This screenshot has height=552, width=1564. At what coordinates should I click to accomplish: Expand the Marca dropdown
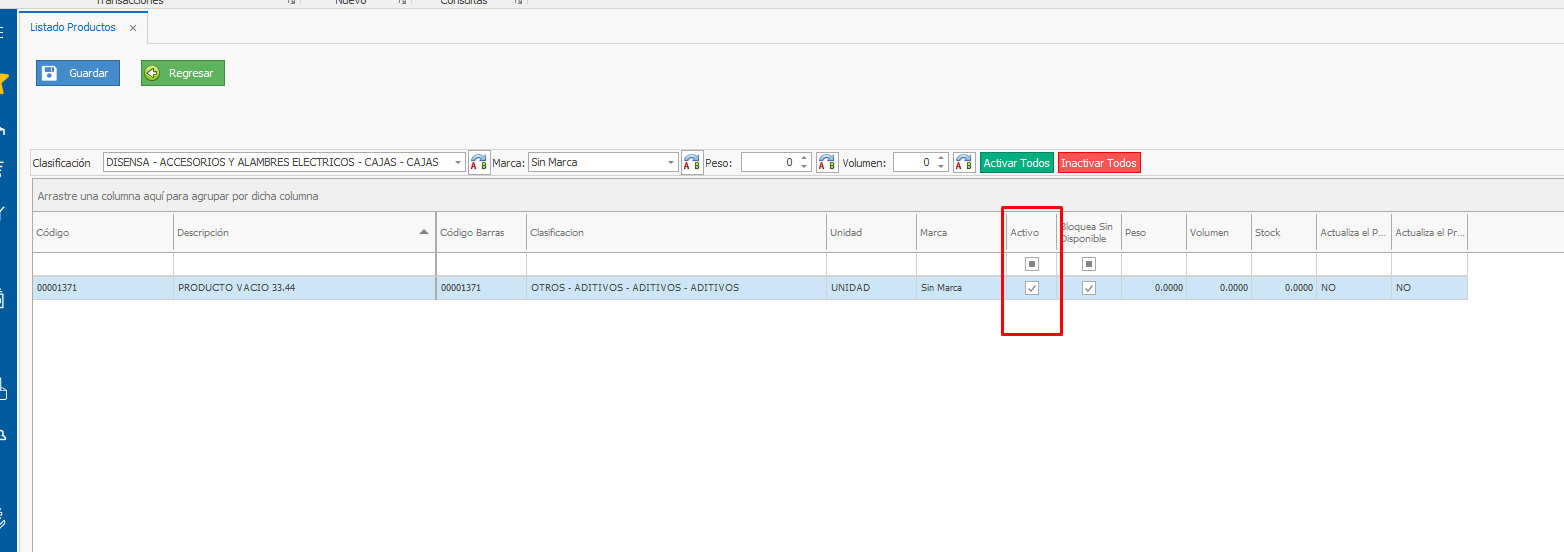tap(671, 163)
